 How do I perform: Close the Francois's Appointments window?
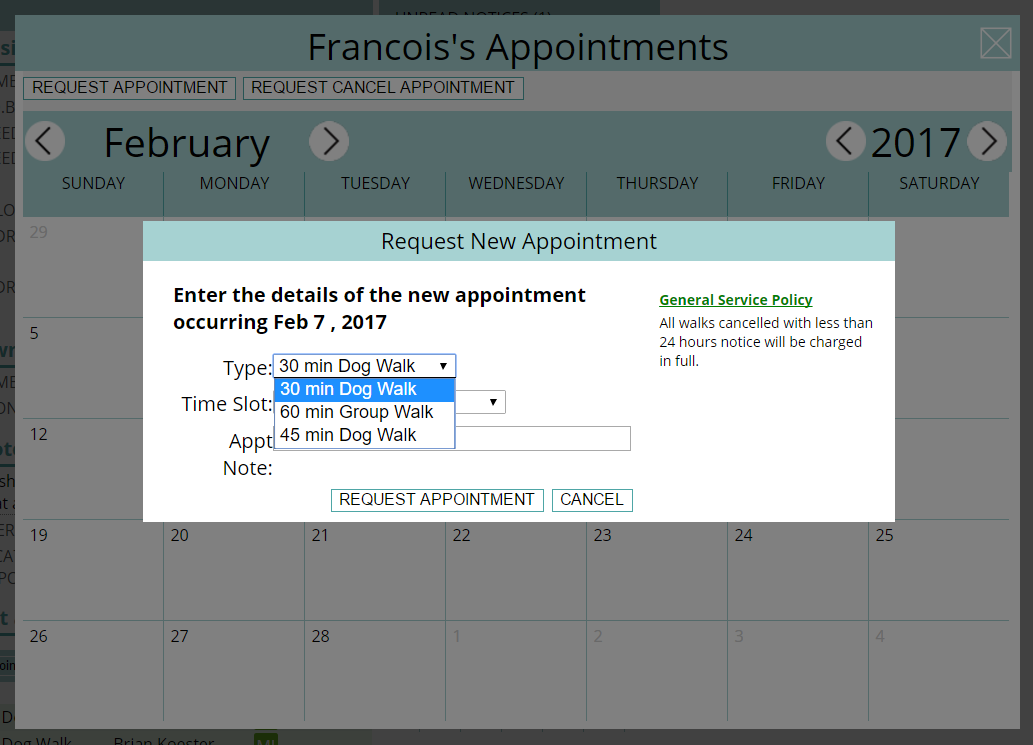click(x=995, y=43)
